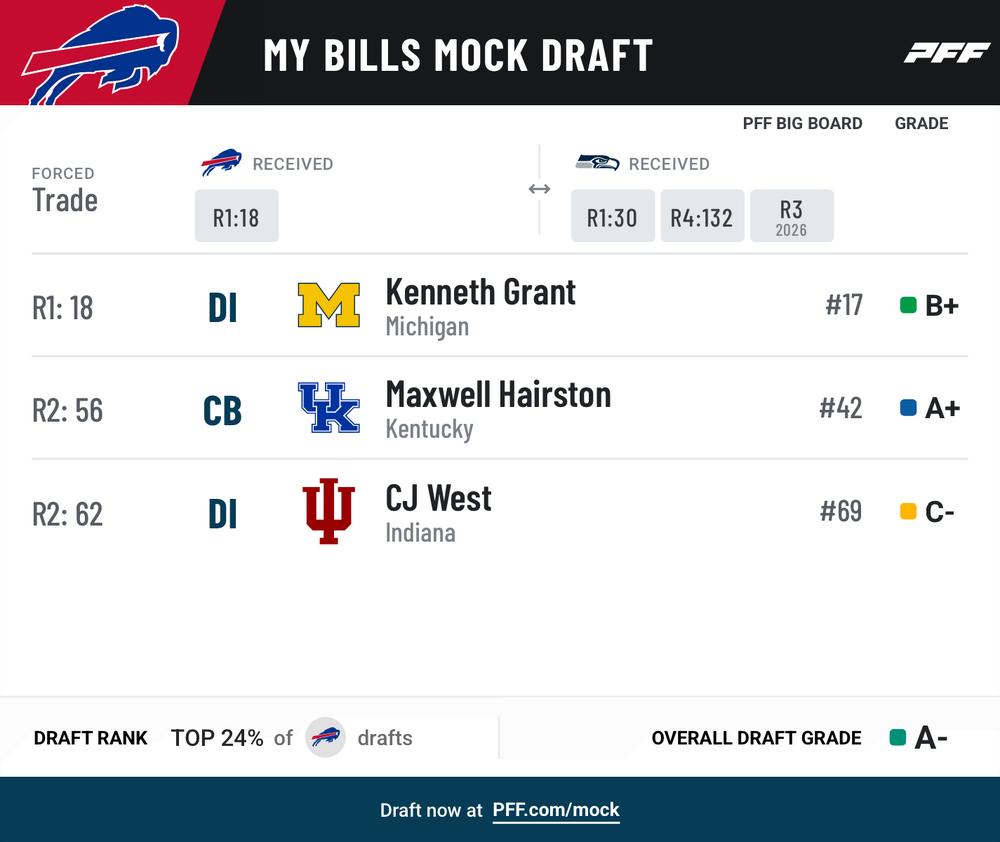Click the PFF logo in header
1000x842 pixels.
pos(946,53)
